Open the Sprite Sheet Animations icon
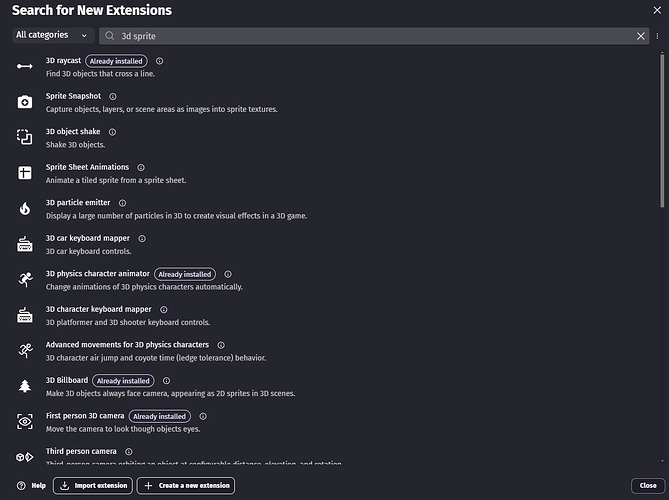Screen dimensions: 669x500 click(x=25, y=173)
